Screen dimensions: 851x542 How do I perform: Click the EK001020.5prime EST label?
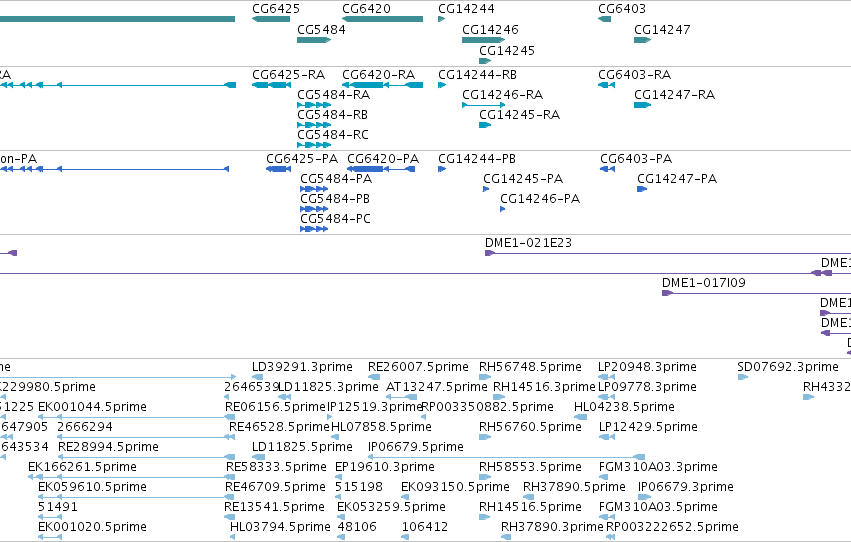click(92, 527)
